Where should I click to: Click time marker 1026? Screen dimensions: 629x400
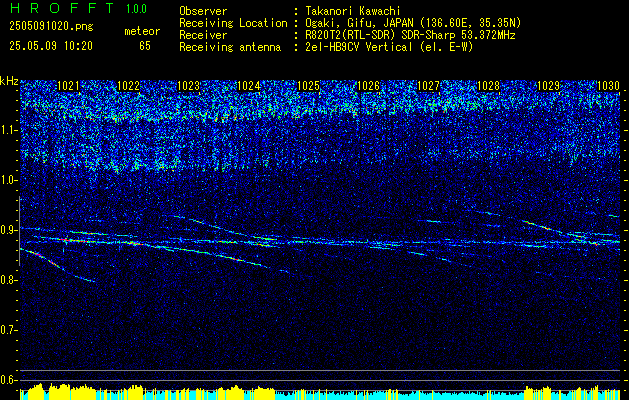[368, 85]
